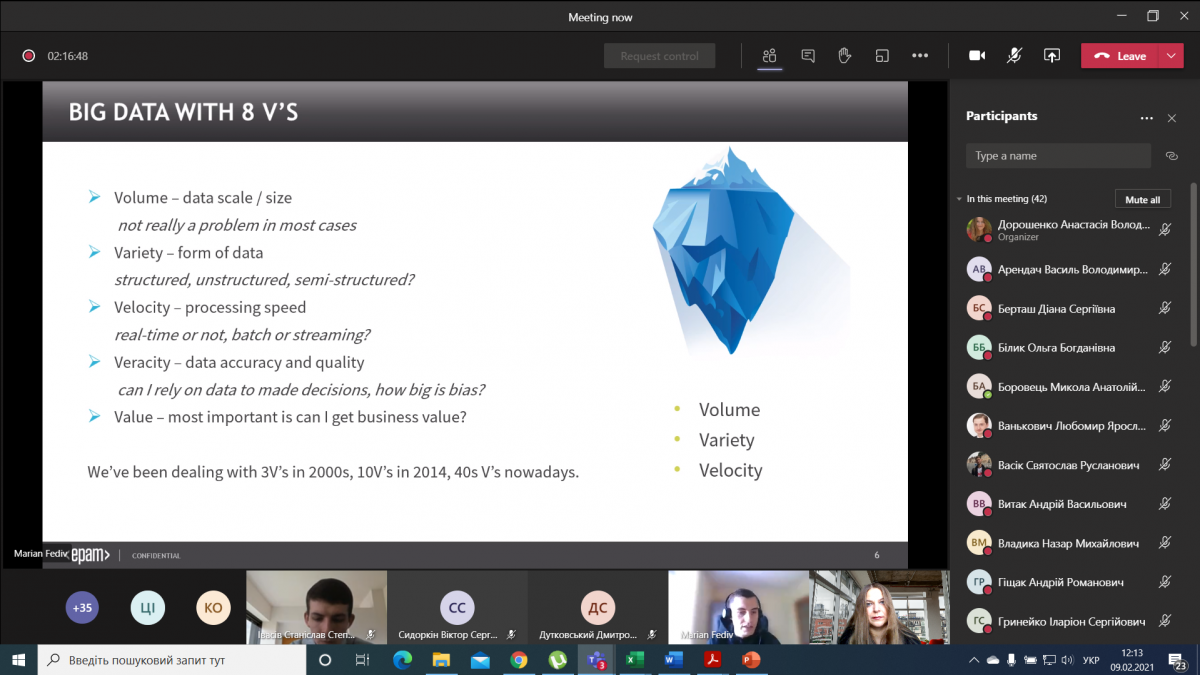Open Participants panel more options

[x=1146, y=118]
